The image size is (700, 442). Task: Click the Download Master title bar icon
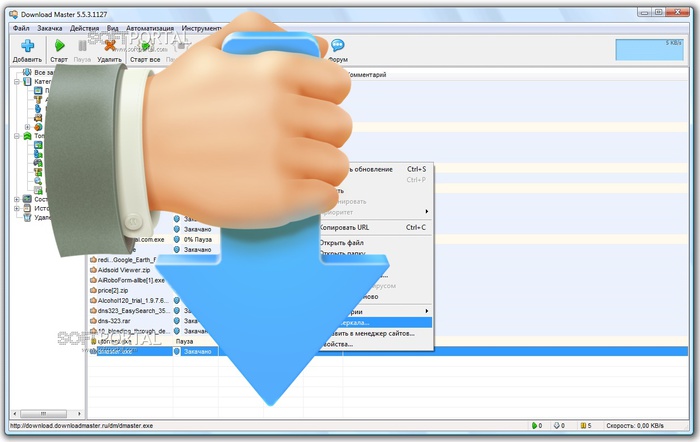point(14,14)
